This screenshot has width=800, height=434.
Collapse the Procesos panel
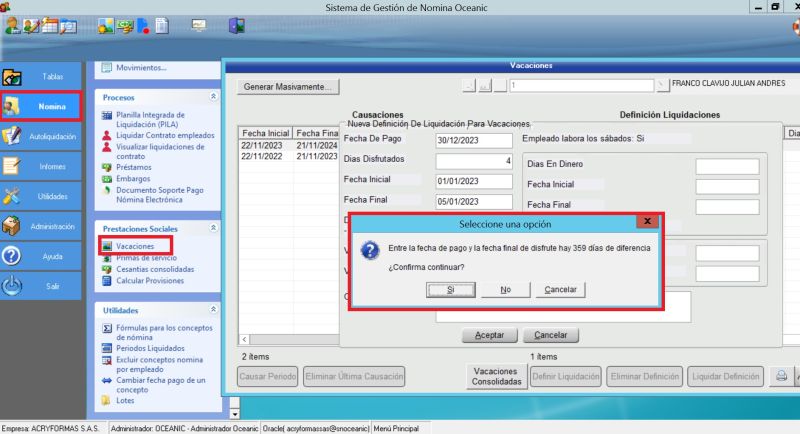point(212,97)
